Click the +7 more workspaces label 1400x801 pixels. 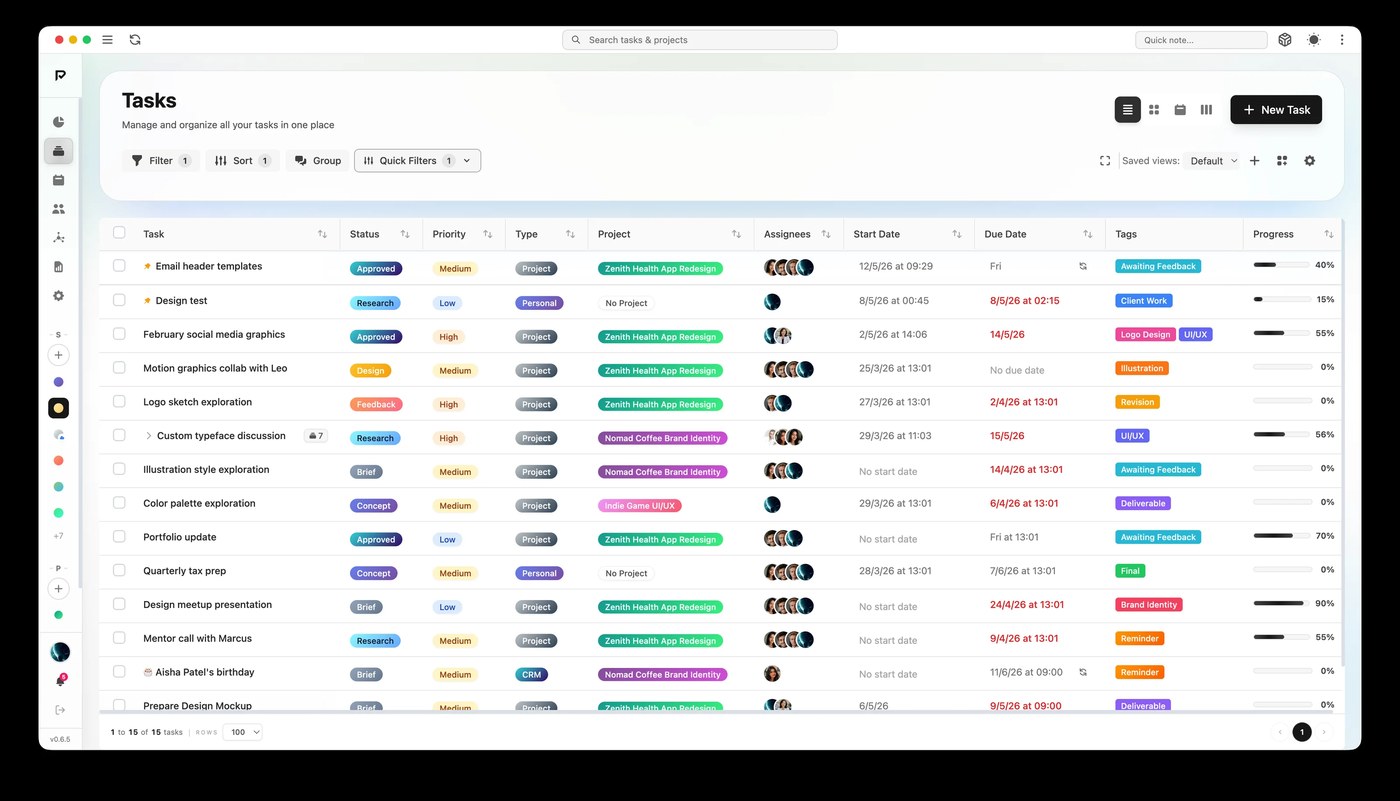(x=58, y=537)
